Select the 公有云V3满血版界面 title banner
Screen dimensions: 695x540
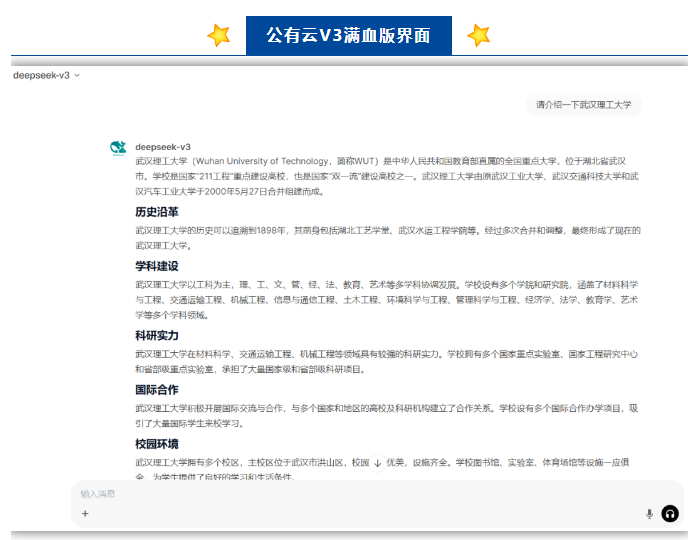tap(349, 35)
